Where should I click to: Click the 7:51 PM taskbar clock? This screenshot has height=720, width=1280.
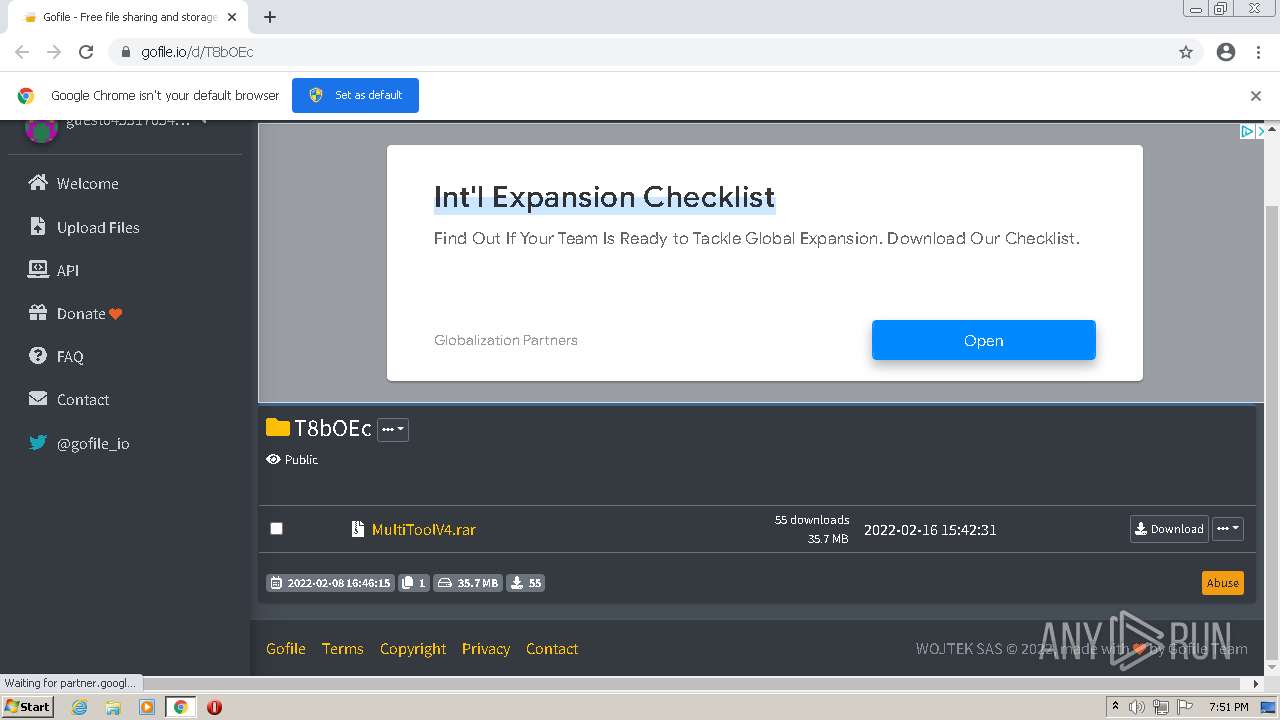pyautogui.click(x=1228, y=707)
